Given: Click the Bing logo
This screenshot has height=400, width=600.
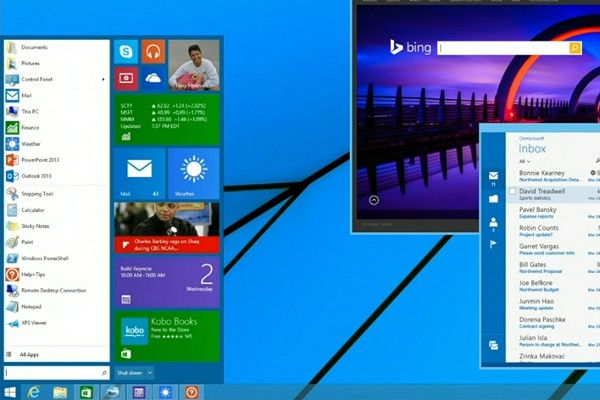Looking at the screenshot, I should pyautogui.click(x=410, y=47).
